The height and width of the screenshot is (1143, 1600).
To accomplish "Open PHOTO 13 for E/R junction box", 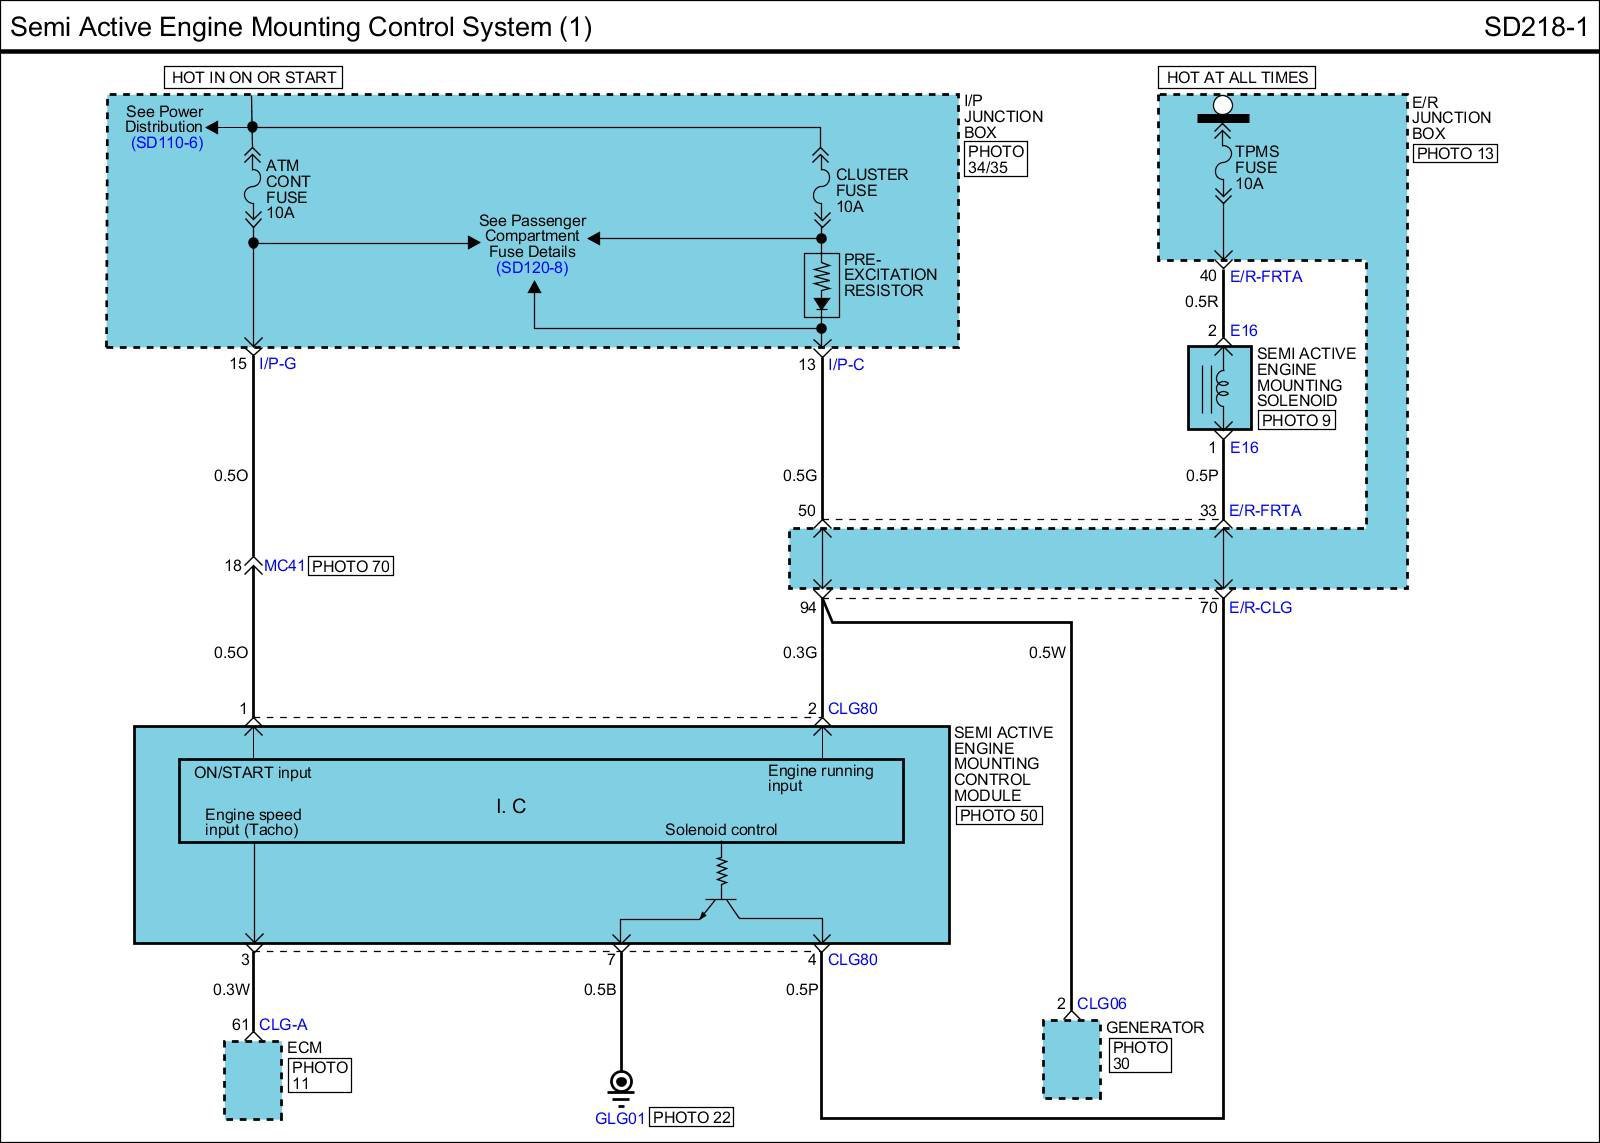I will (1455, 153).
